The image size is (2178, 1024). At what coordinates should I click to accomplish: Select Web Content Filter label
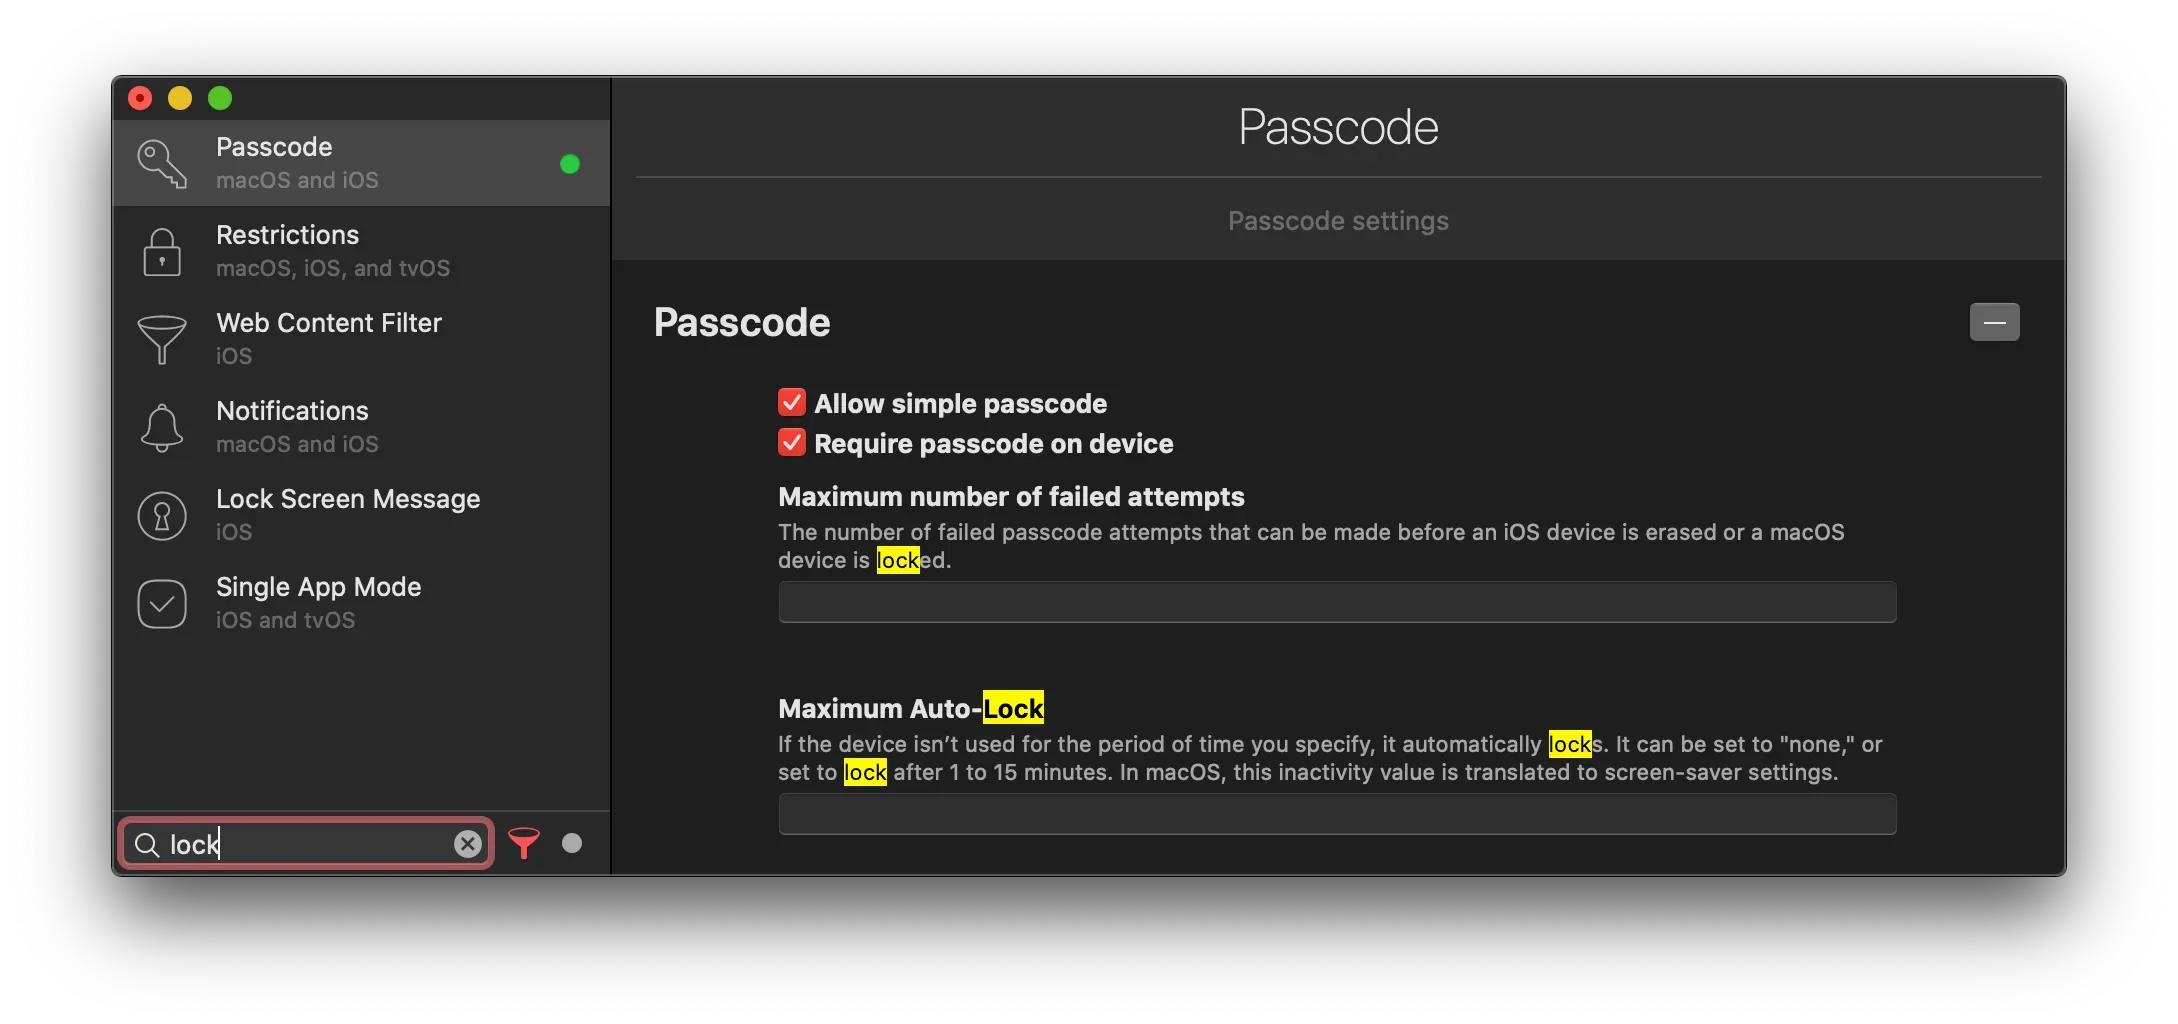(329, 323)
